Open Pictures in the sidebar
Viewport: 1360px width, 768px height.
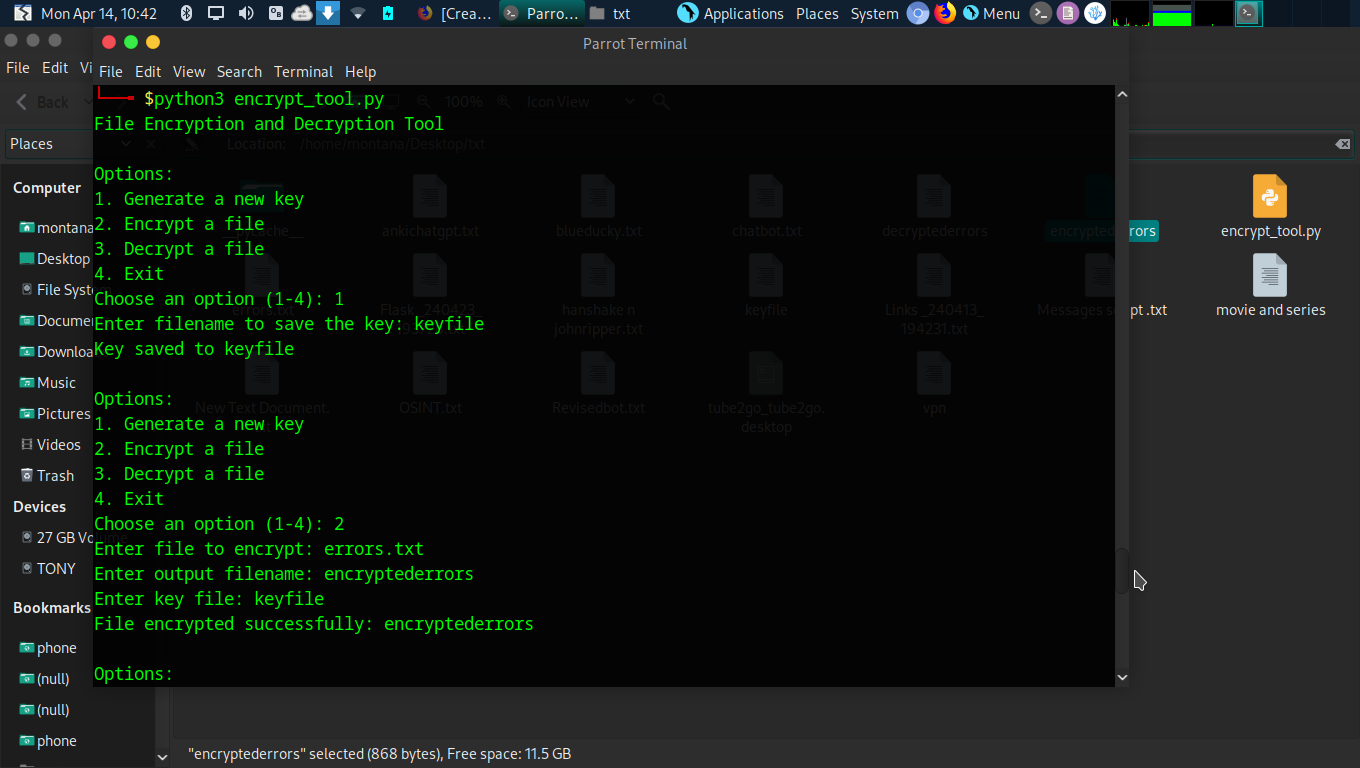click(x=55, y=413)
